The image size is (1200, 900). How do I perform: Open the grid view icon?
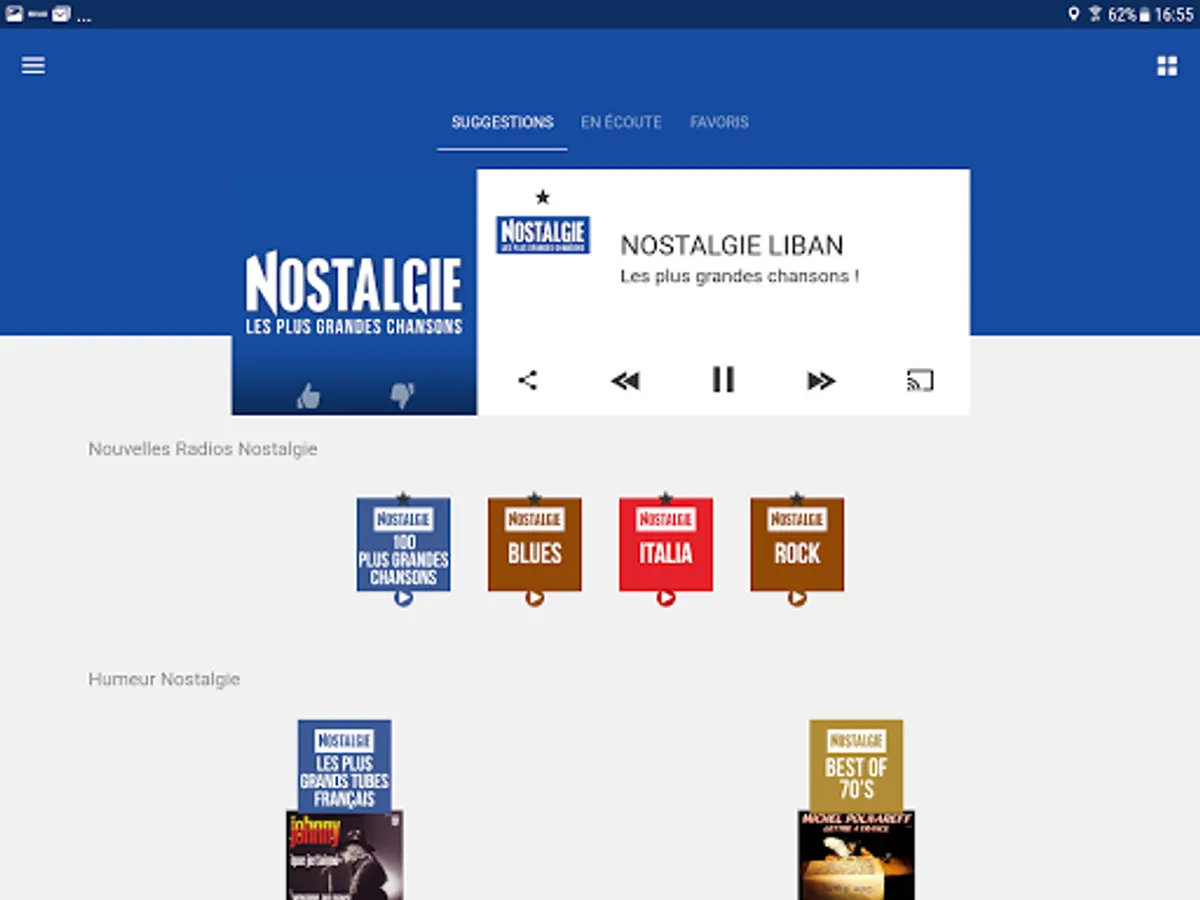point(1167,66)
